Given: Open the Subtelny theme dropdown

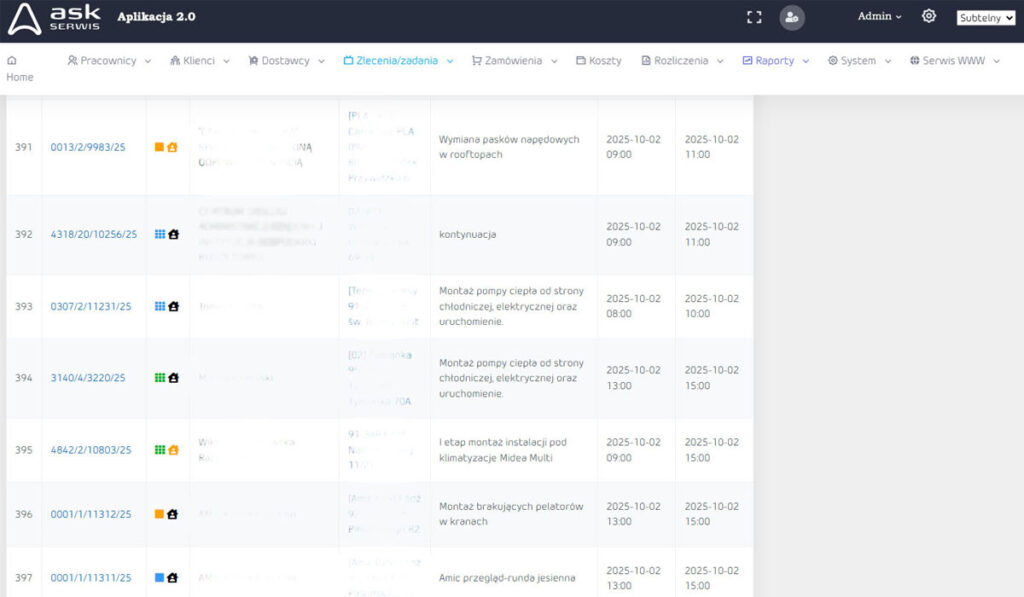Looking at the screenshot, I should pos(985,18).
